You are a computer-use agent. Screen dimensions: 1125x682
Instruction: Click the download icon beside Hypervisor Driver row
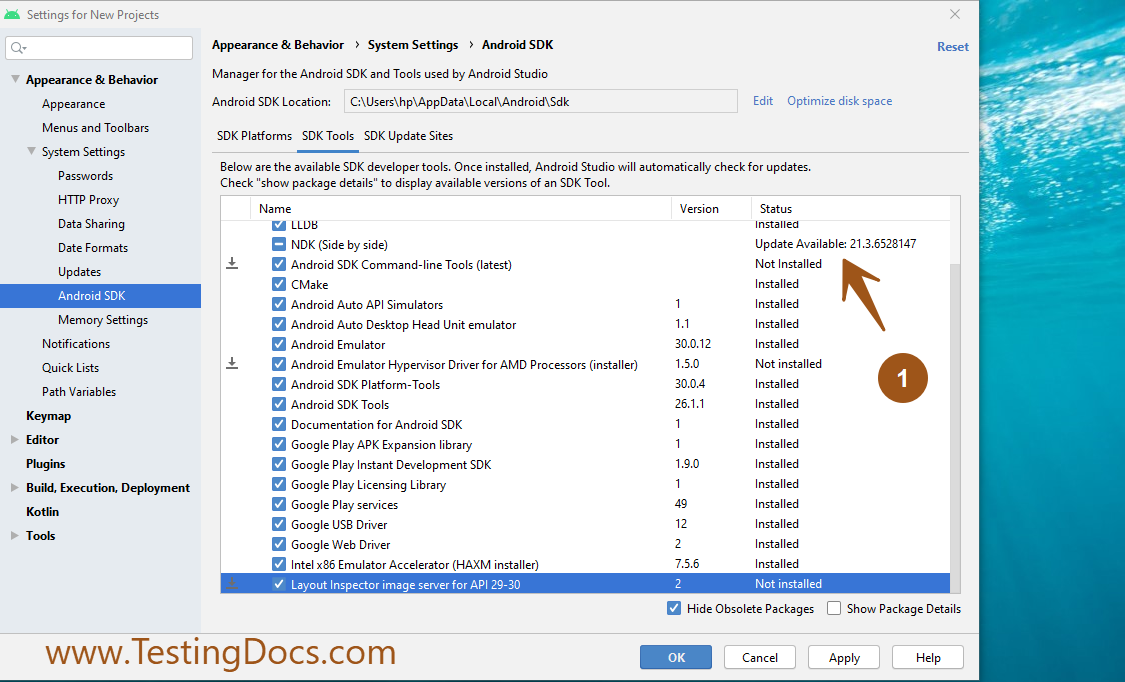coord(232,364)
